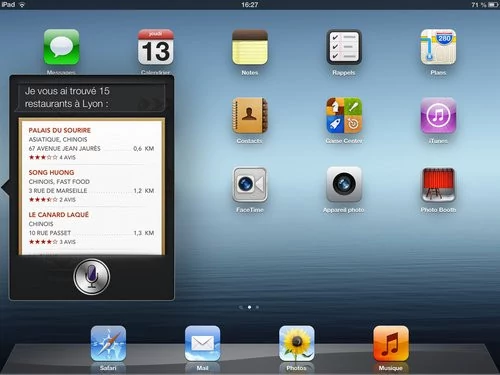Image resolution: width=500 pixels, height=375 pixels.
Task: Open the Messages app
Action: coord(62,47)
